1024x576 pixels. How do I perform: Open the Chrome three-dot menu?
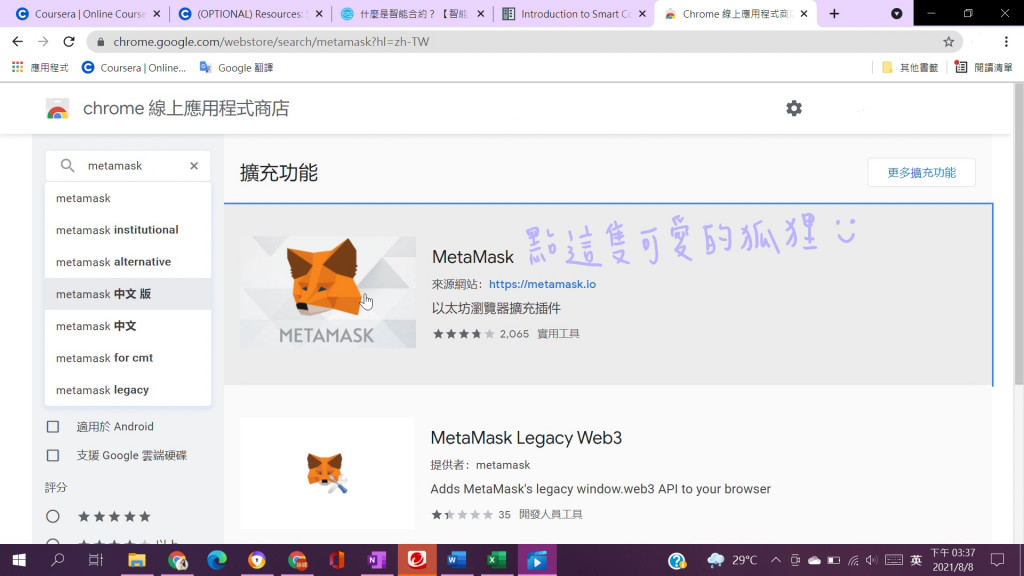[1006, 42]
